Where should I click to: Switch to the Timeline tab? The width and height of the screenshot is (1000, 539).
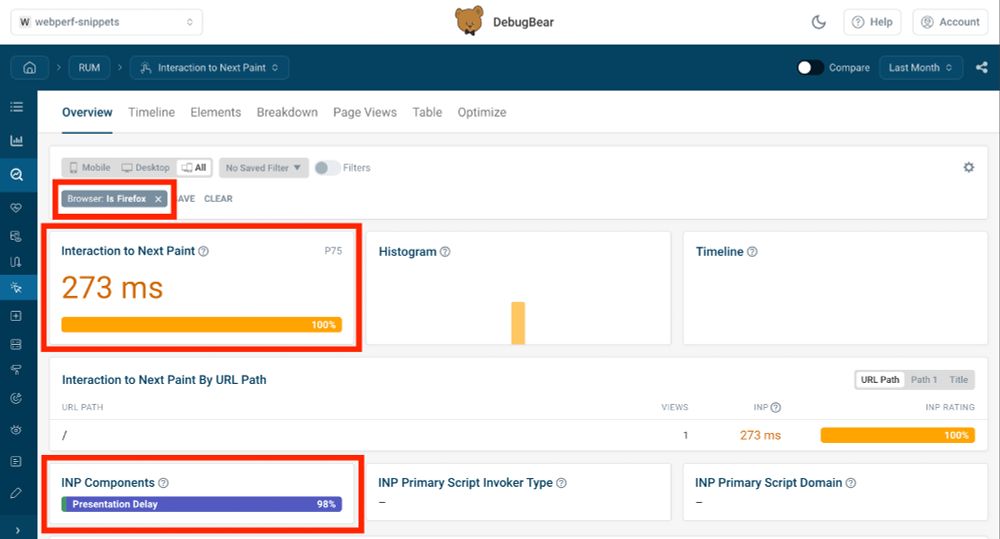[151, 112]
